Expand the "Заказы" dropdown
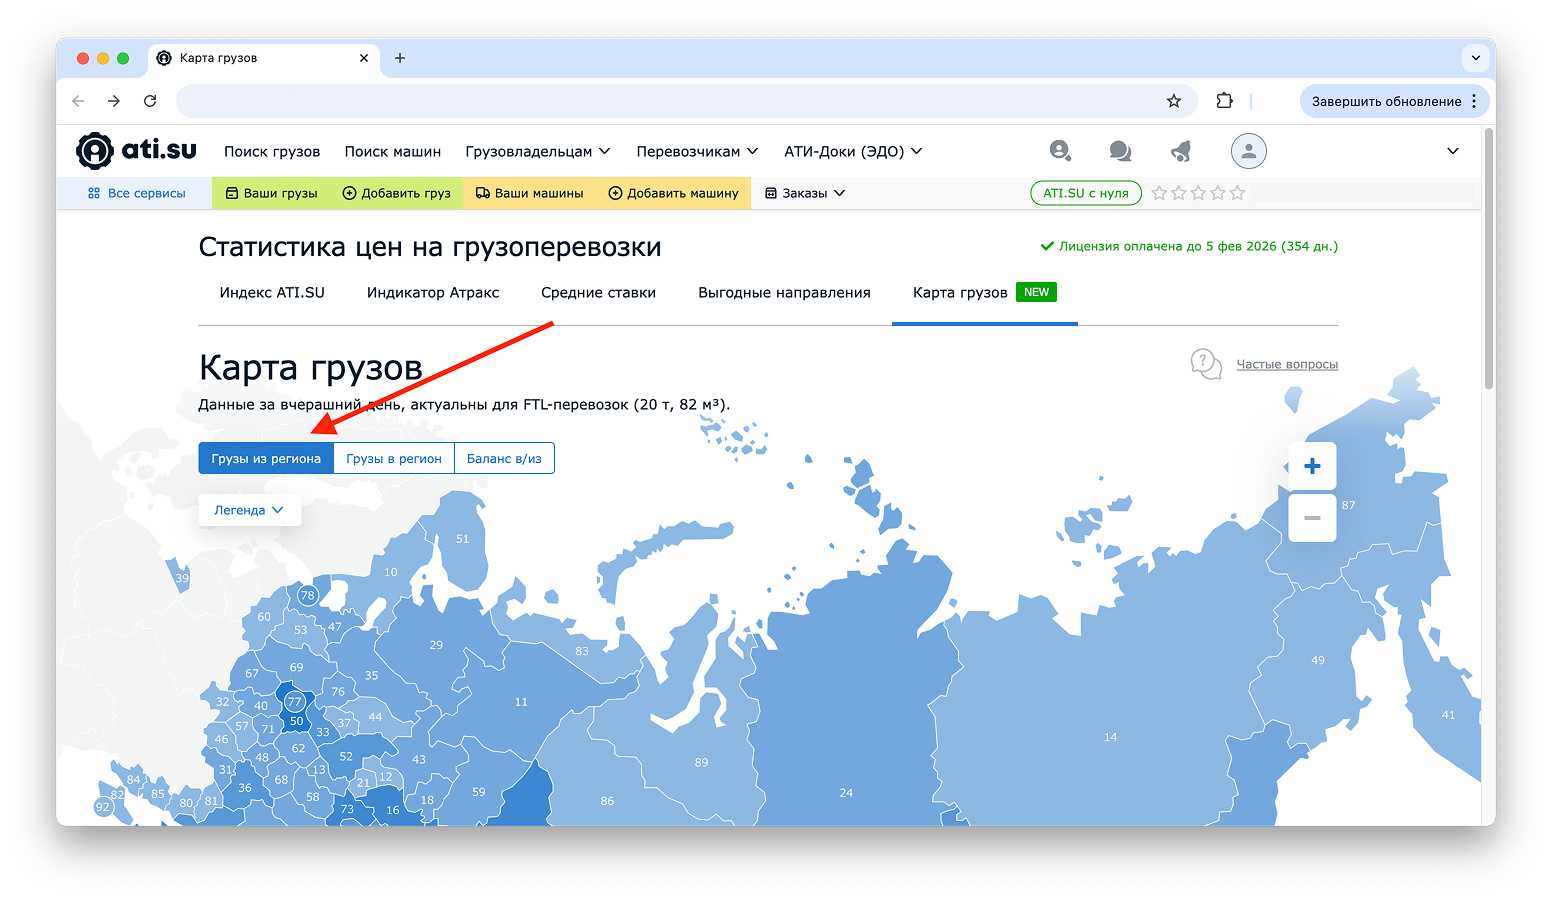Image resolution: width=1552 pixels, height=900 pixels. coord(805,193)
